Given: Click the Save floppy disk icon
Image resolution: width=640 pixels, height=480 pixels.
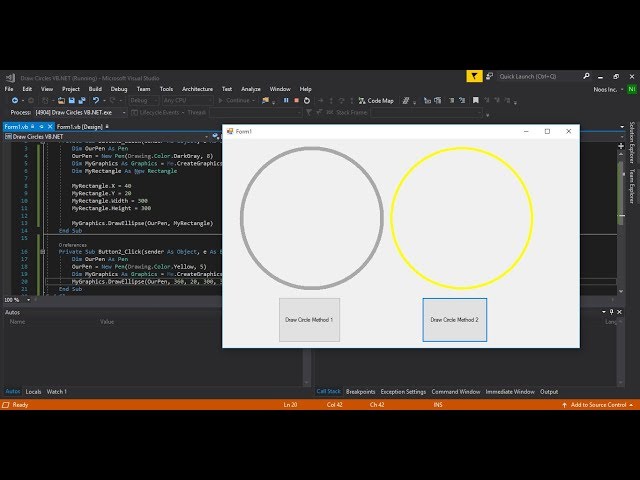Looking at the screenshot, I should (72, 100).
